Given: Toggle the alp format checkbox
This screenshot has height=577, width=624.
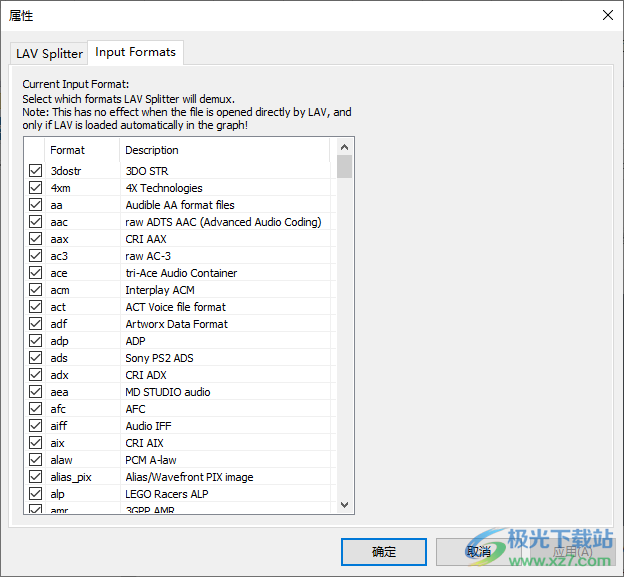Looking at the screenshot, I should tap(35, 494).
